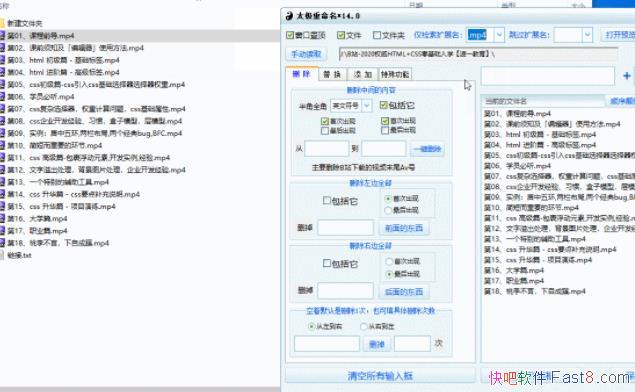Screen dimensions: 635x392
Task: Open the 特殊功能 tab
Action: tap(395, 75)
